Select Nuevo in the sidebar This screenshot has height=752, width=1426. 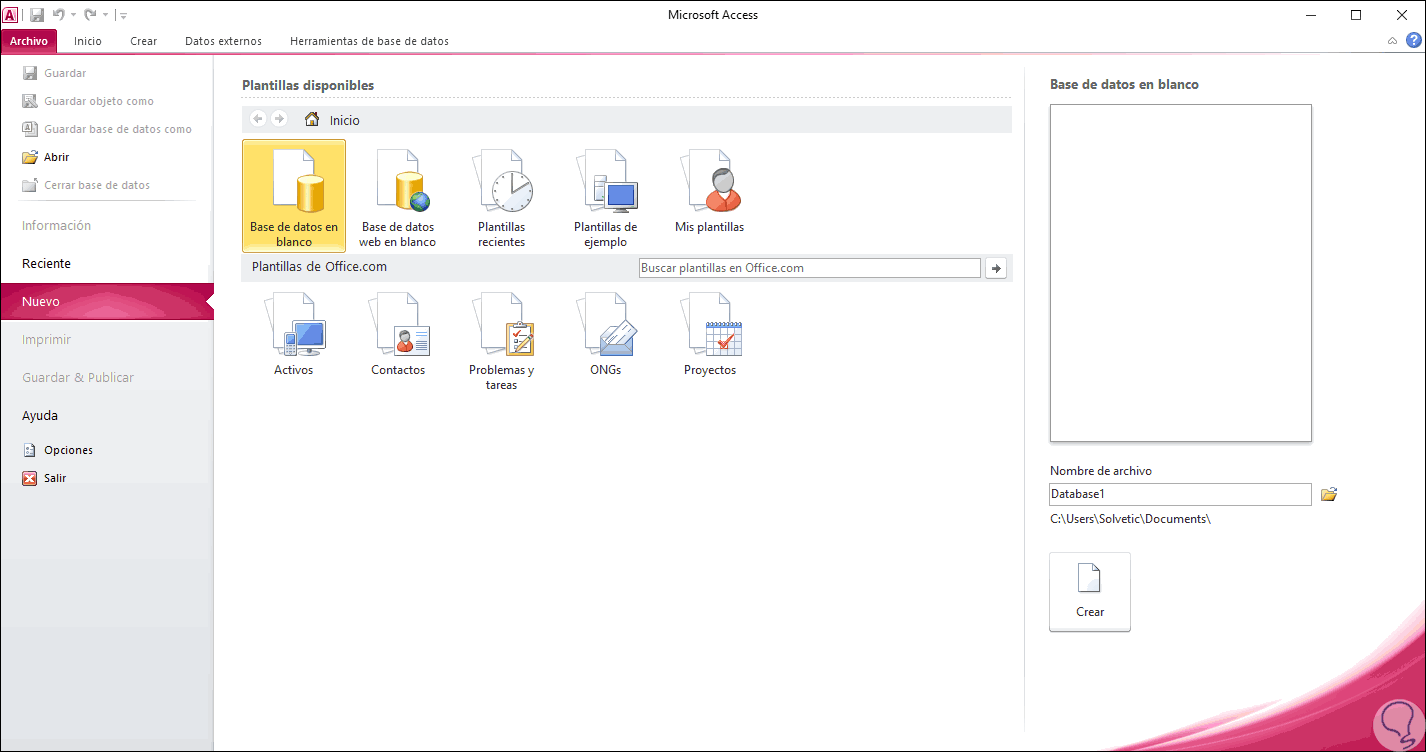pyautogui.click(x=106, y=302)
